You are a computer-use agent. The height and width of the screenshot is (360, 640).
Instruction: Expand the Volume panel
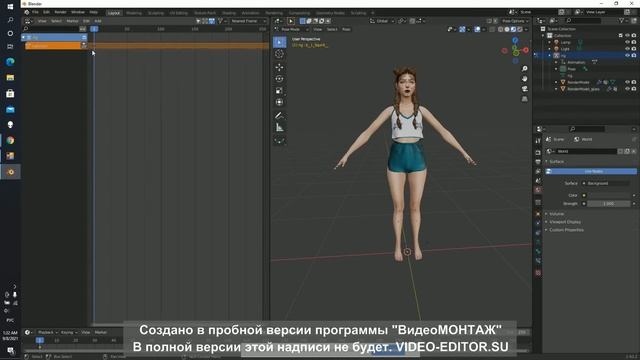[556, 214]
